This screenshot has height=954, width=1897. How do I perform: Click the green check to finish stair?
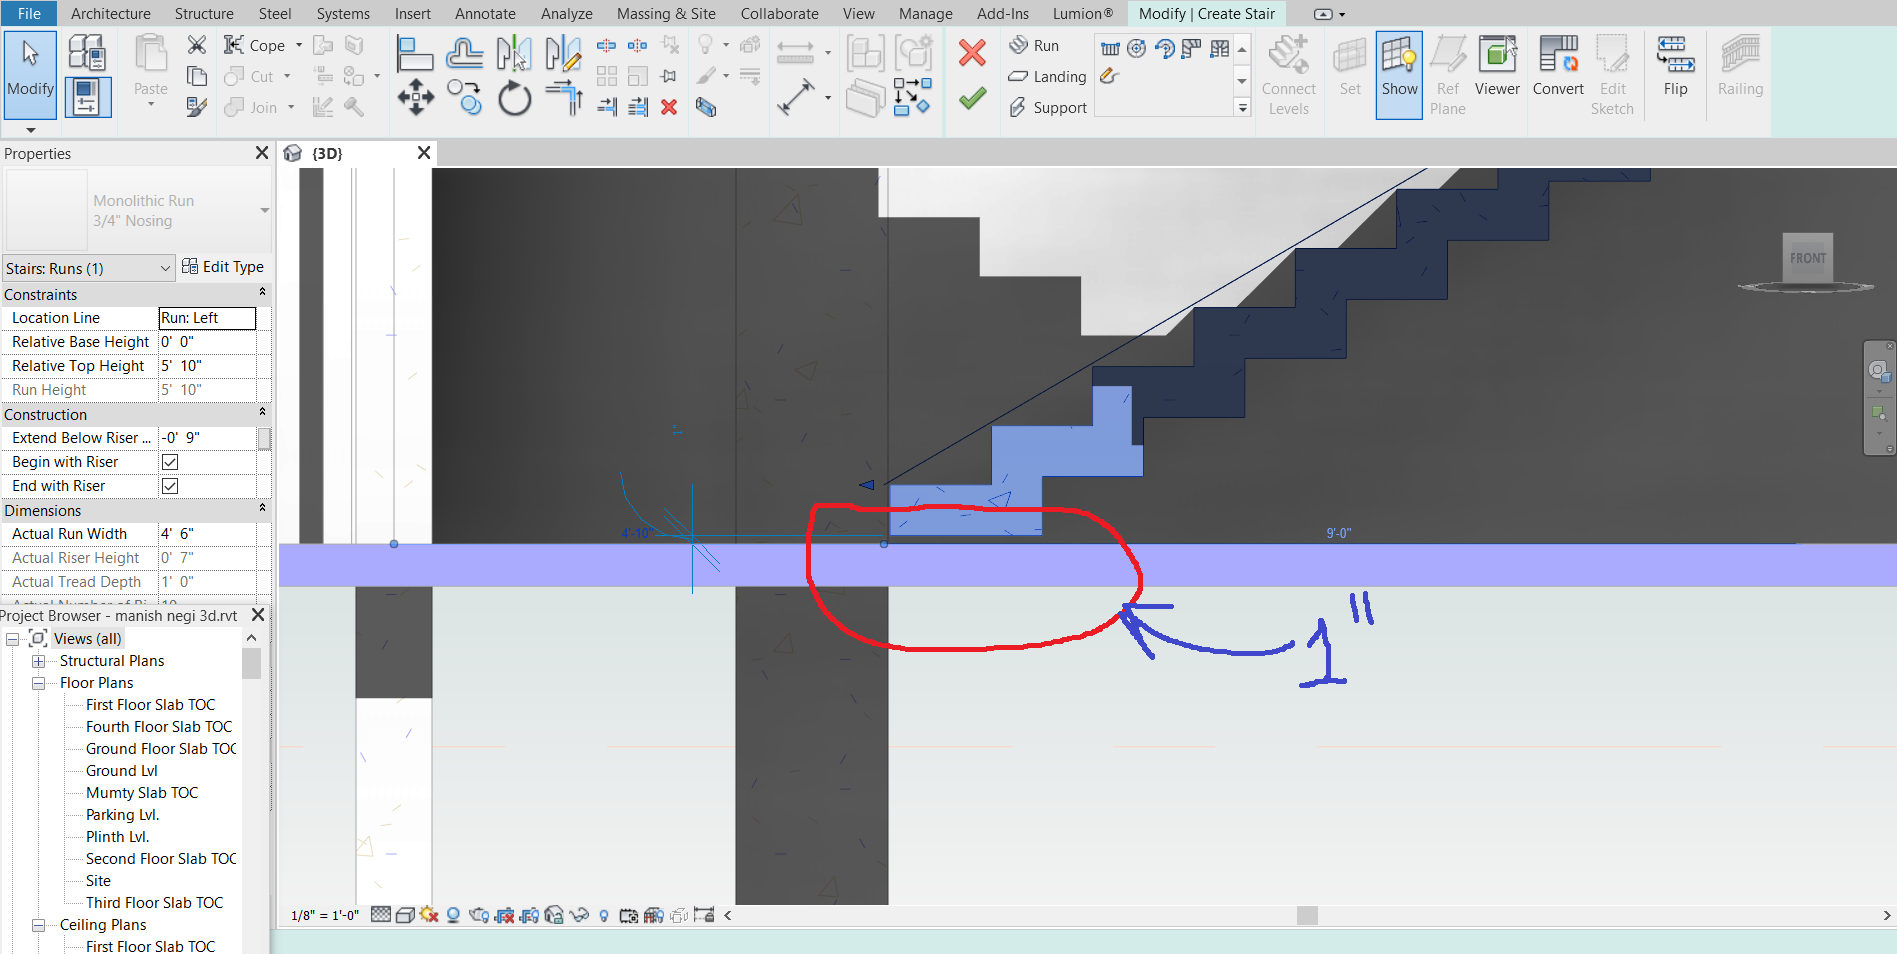pyautogui.click(x=971, y=98)
